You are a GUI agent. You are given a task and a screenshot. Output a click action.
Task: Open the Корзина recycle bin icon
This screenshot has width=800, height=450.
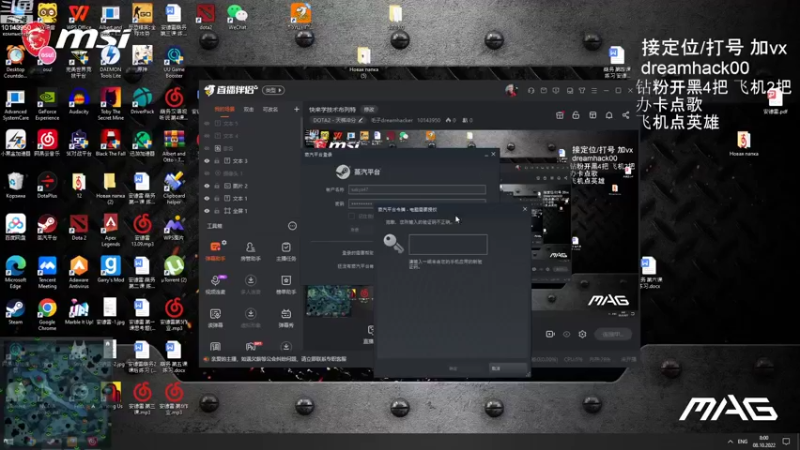[15, 186]
